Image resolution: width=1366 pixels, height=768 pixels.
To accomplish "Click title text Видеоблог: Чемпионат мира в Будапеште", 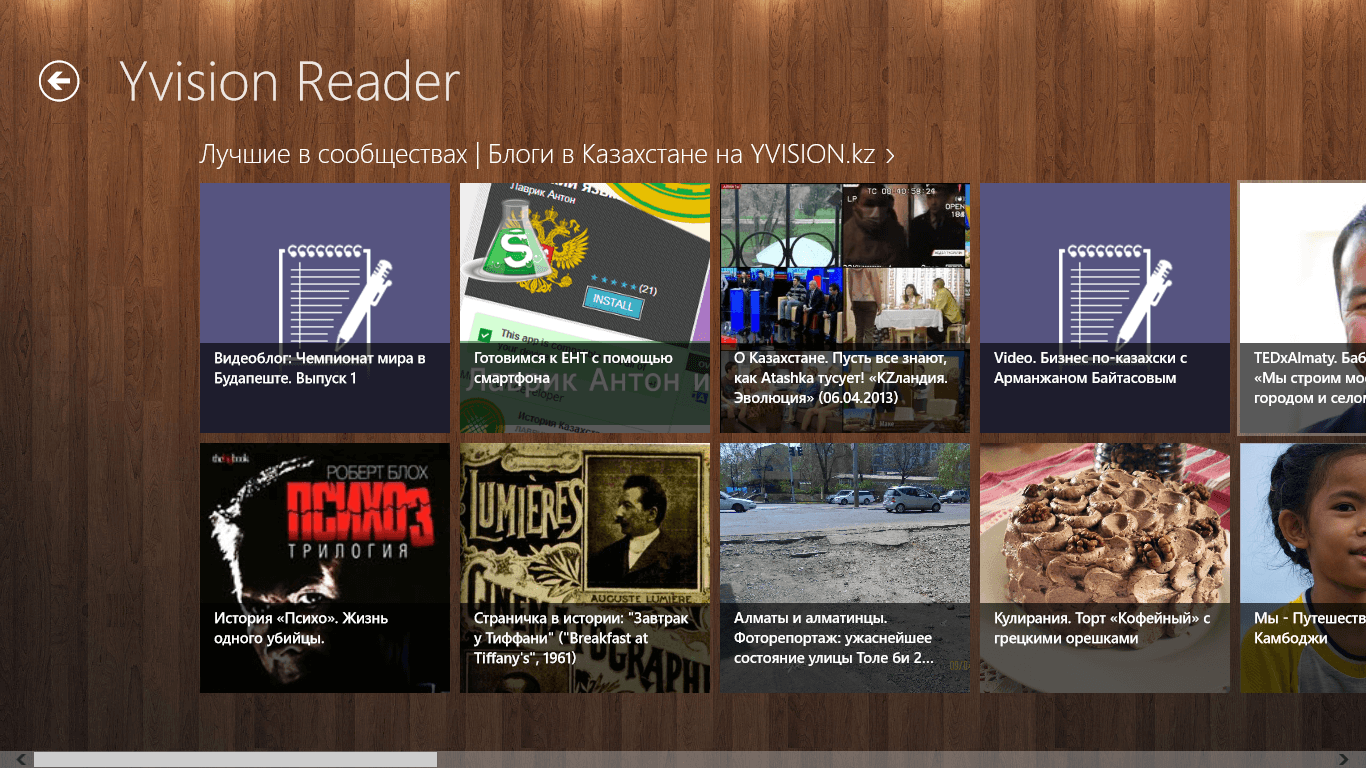I will (320, 368).
